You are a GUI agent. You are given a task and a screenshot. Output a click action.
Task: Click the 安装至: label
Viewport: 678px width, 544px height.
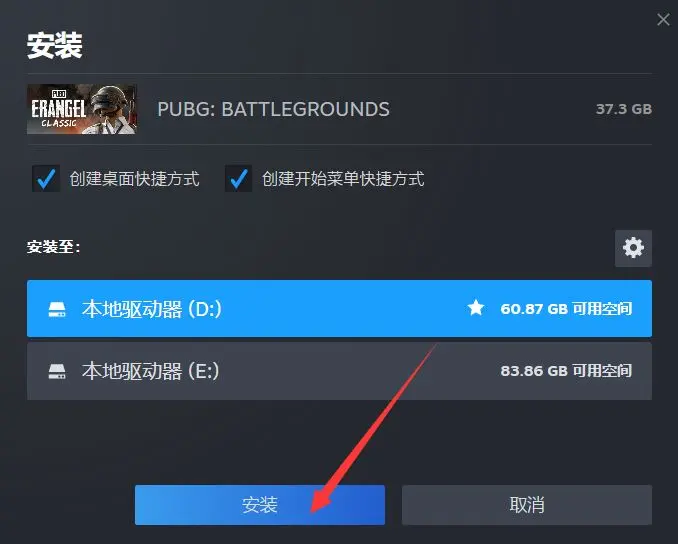pos(54,247)
